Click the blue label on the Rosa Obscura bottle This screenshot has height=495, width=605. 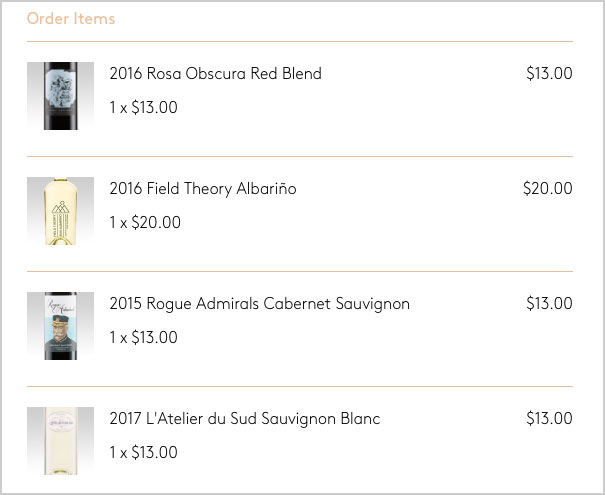pyautogui.click(x=60, y=88)
